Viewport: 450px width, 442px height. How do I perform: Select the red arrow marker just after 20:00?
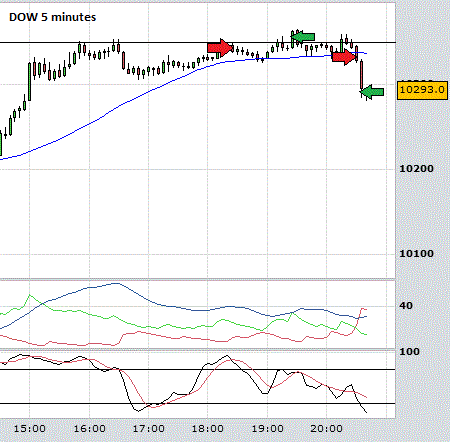[x=345, y=57]
